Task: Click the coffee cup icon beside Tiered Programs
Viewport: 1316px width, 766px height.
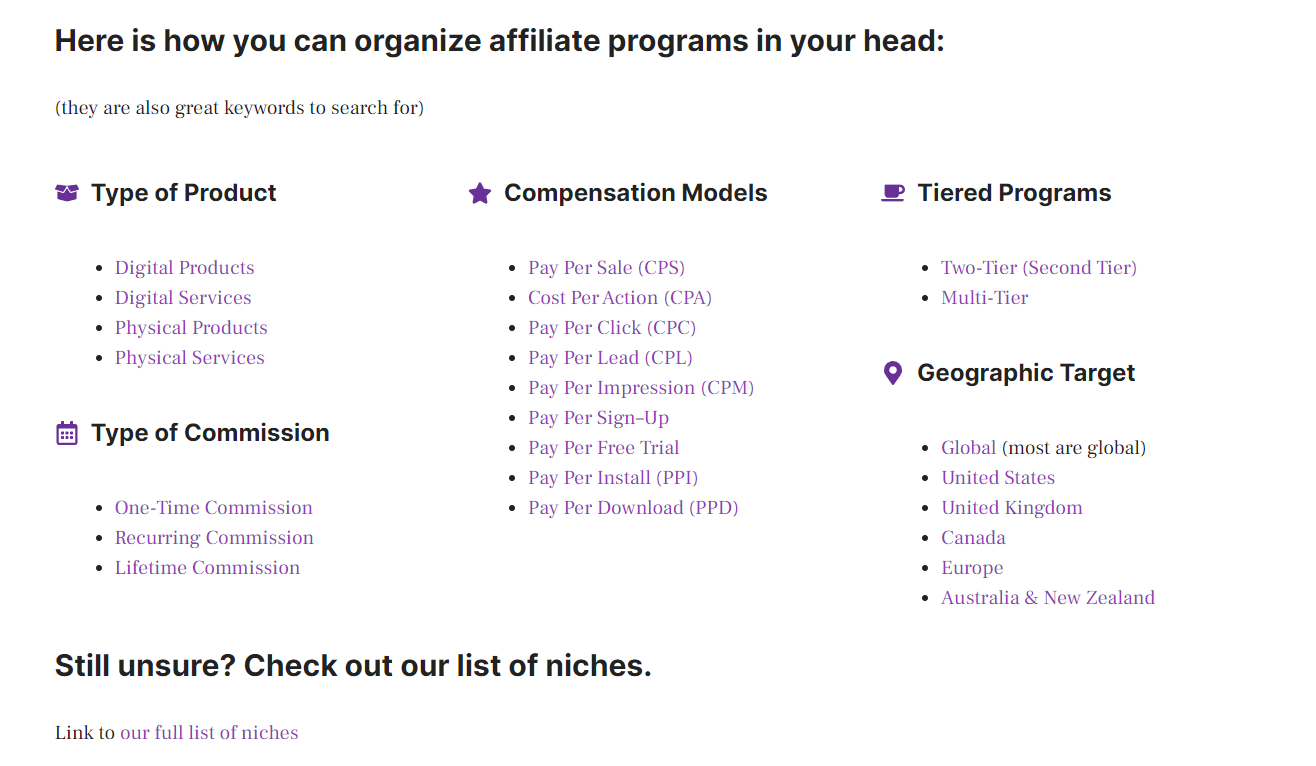Action: (893, 193)
